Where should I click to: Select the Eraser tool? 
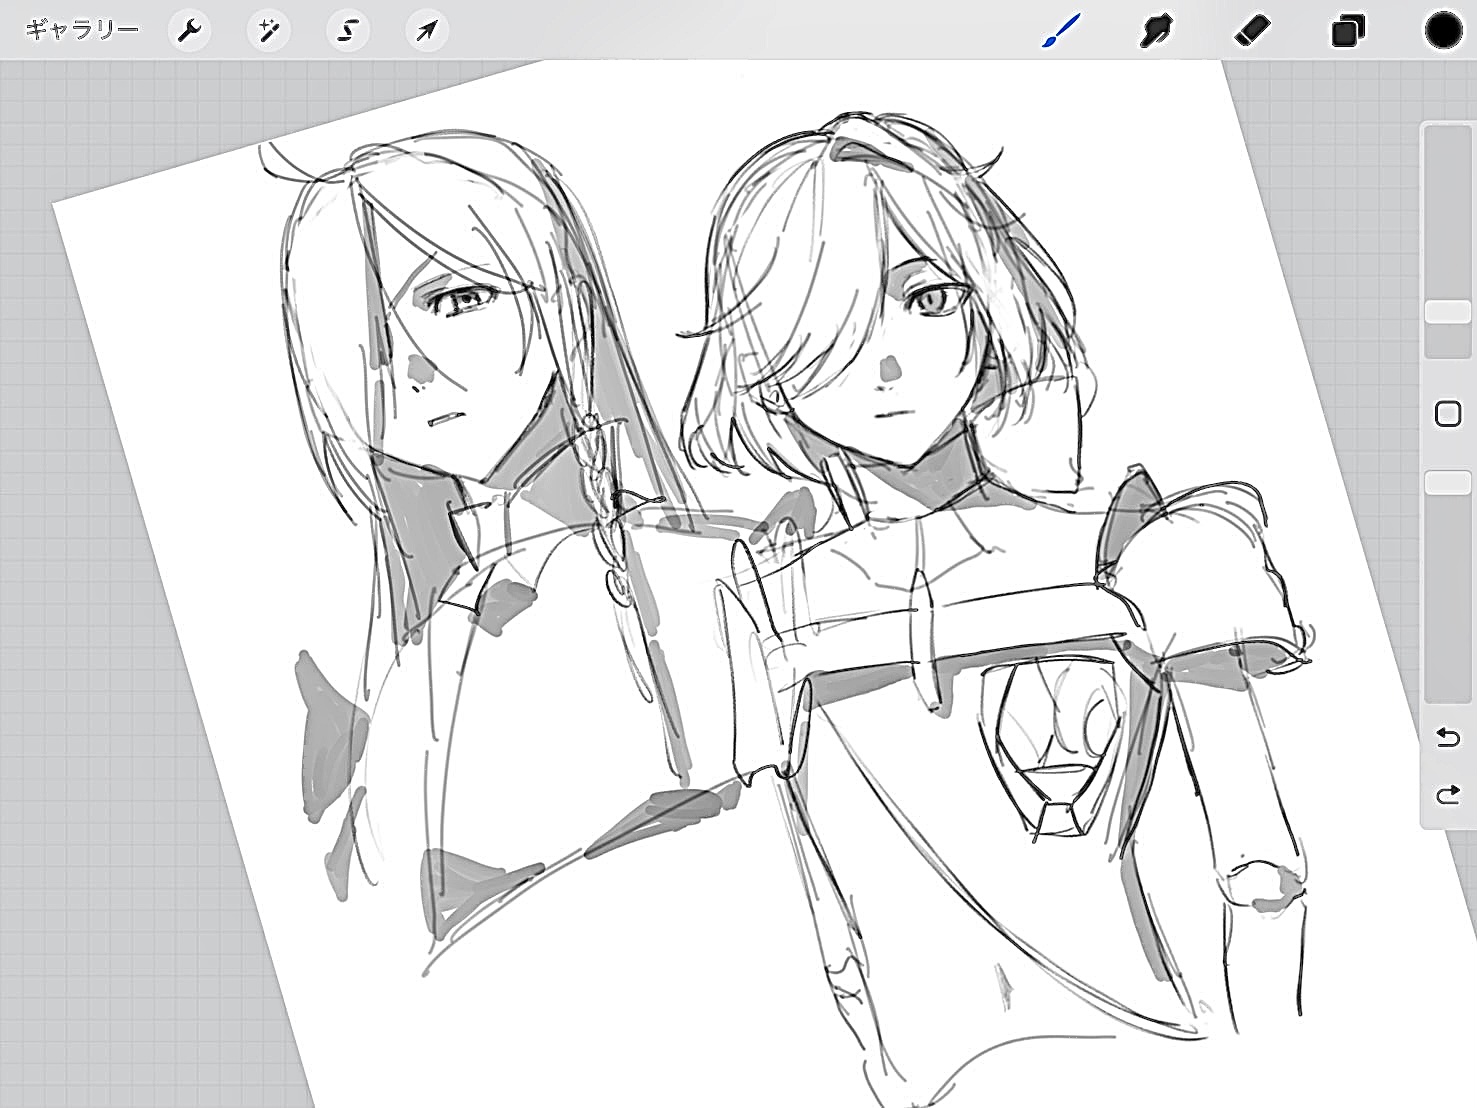pos(1252,31)
